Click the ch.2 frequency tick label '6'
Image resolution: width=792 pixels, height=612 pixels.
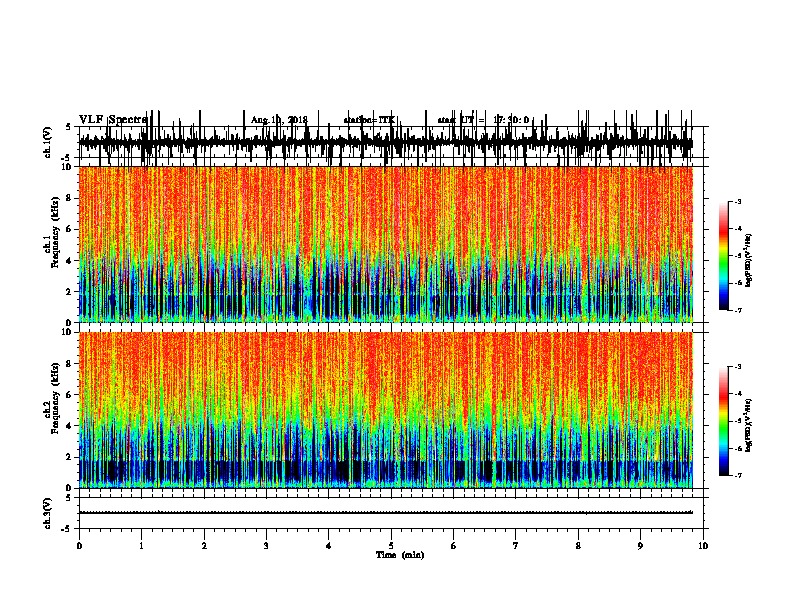[70, 395]
